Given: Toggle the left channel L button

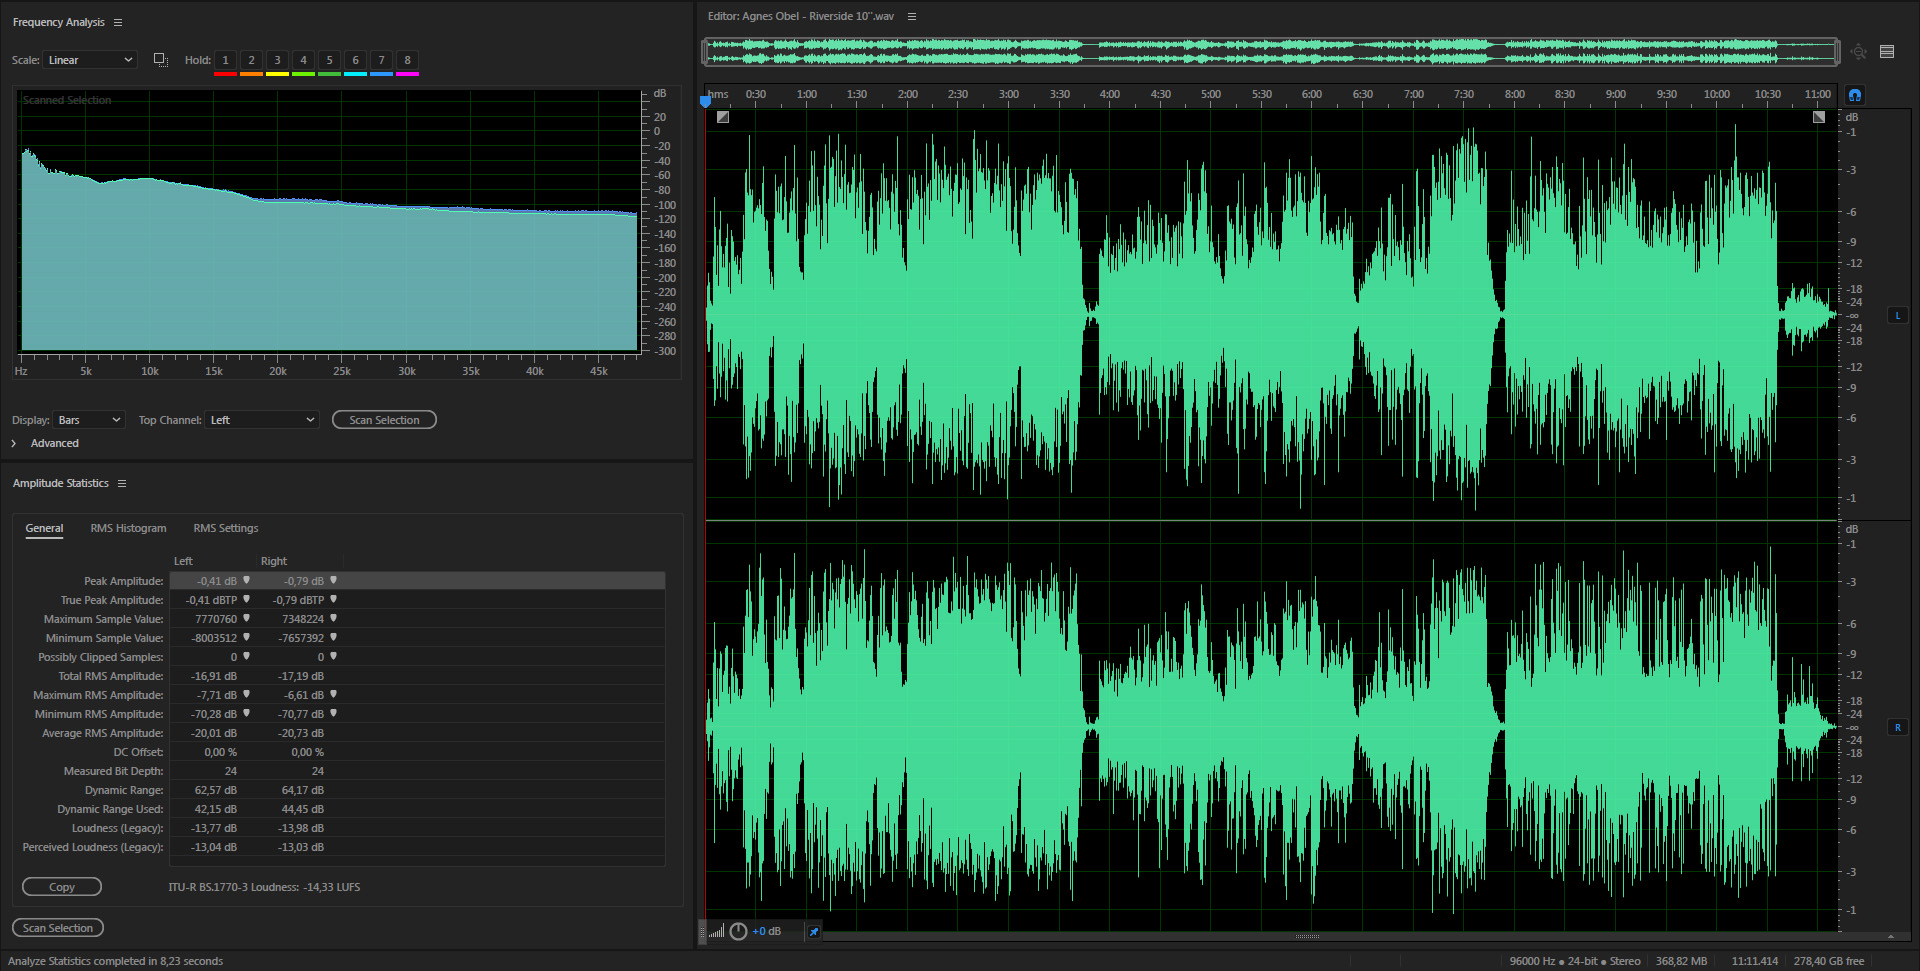Looking at the screenshot, I should point(1897,315).
